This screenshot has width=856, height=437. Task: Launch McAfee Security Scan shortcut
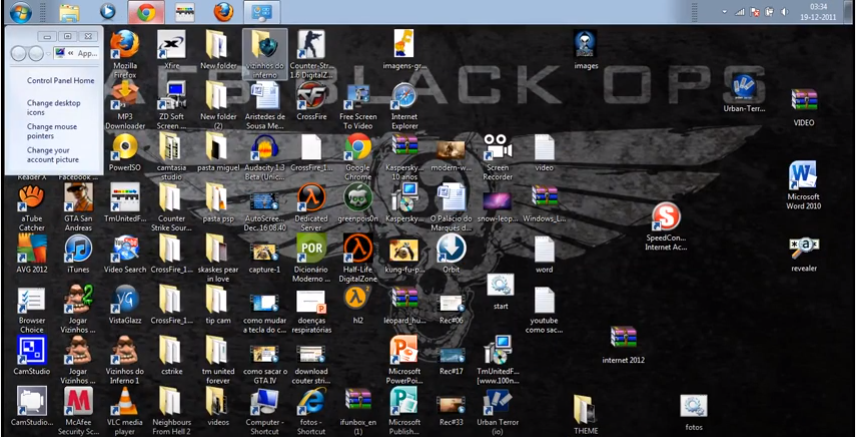(78, 411)
